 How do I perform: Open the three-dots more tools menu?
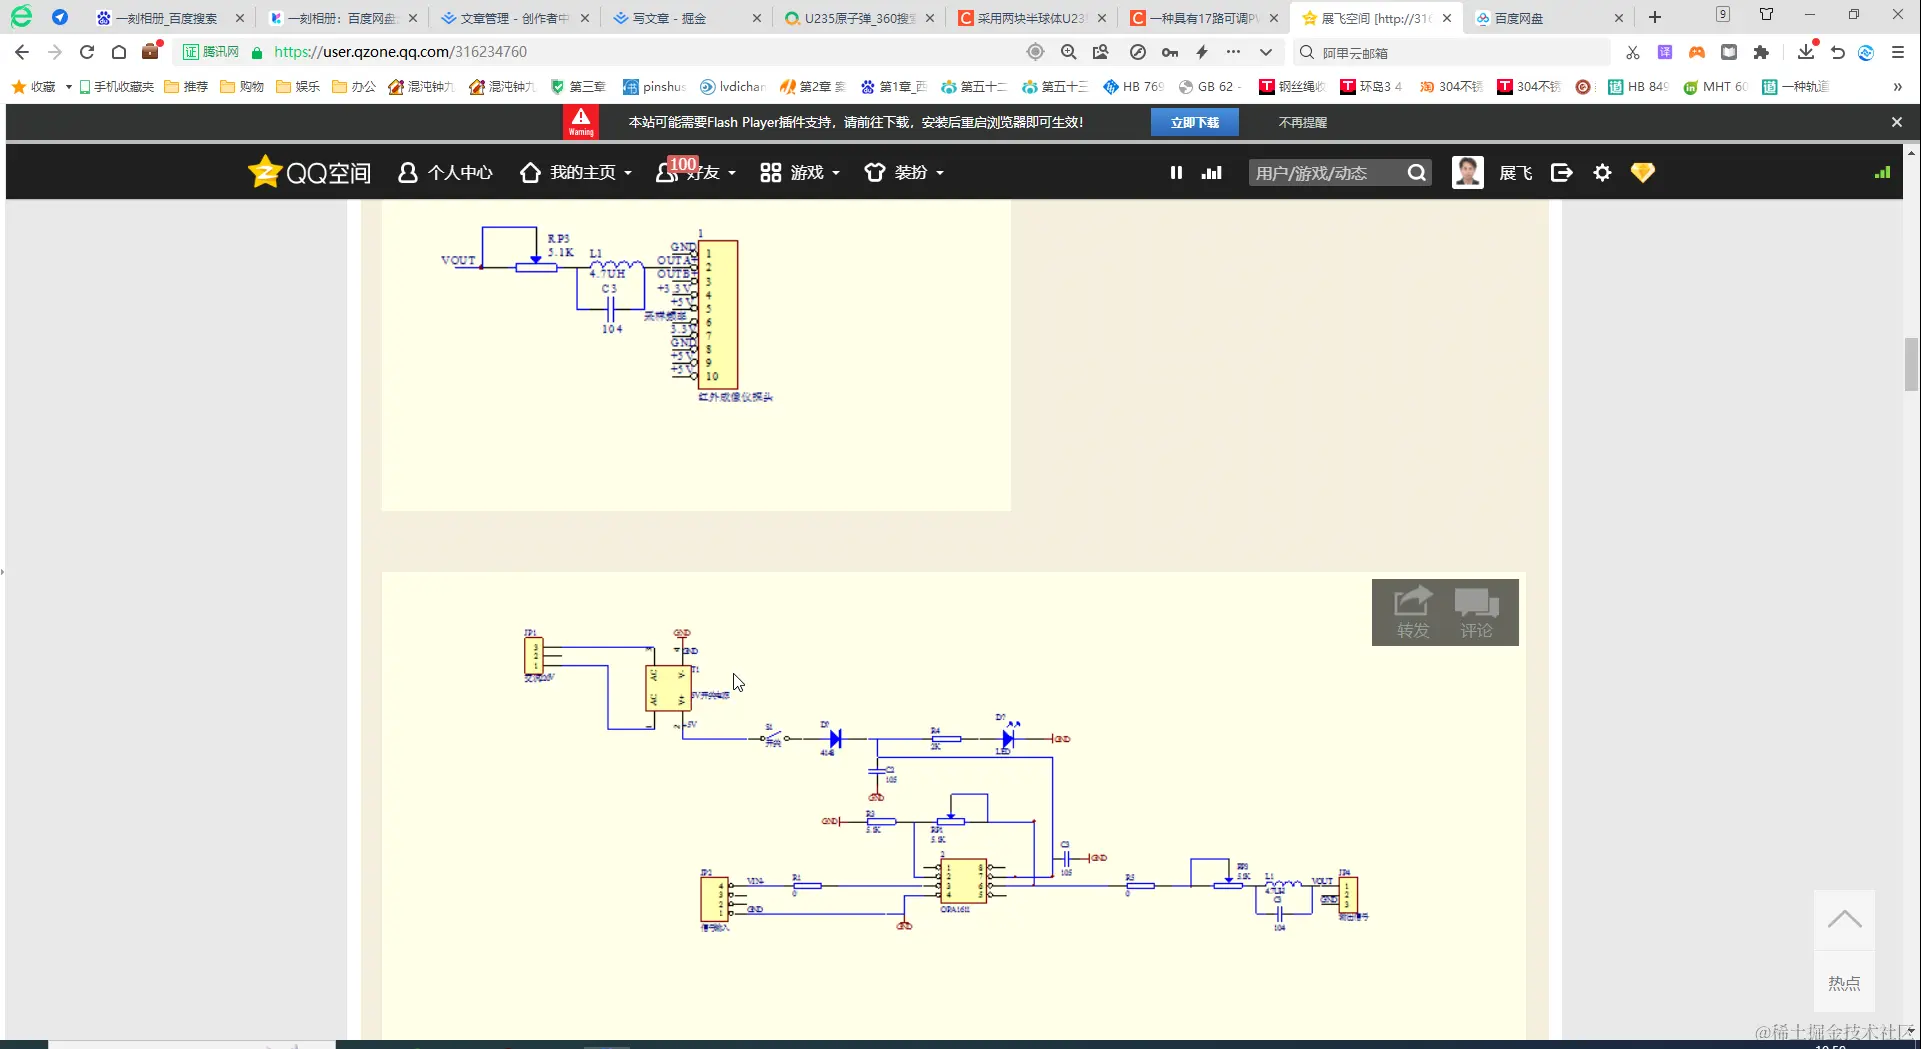tap(1233, 52)
